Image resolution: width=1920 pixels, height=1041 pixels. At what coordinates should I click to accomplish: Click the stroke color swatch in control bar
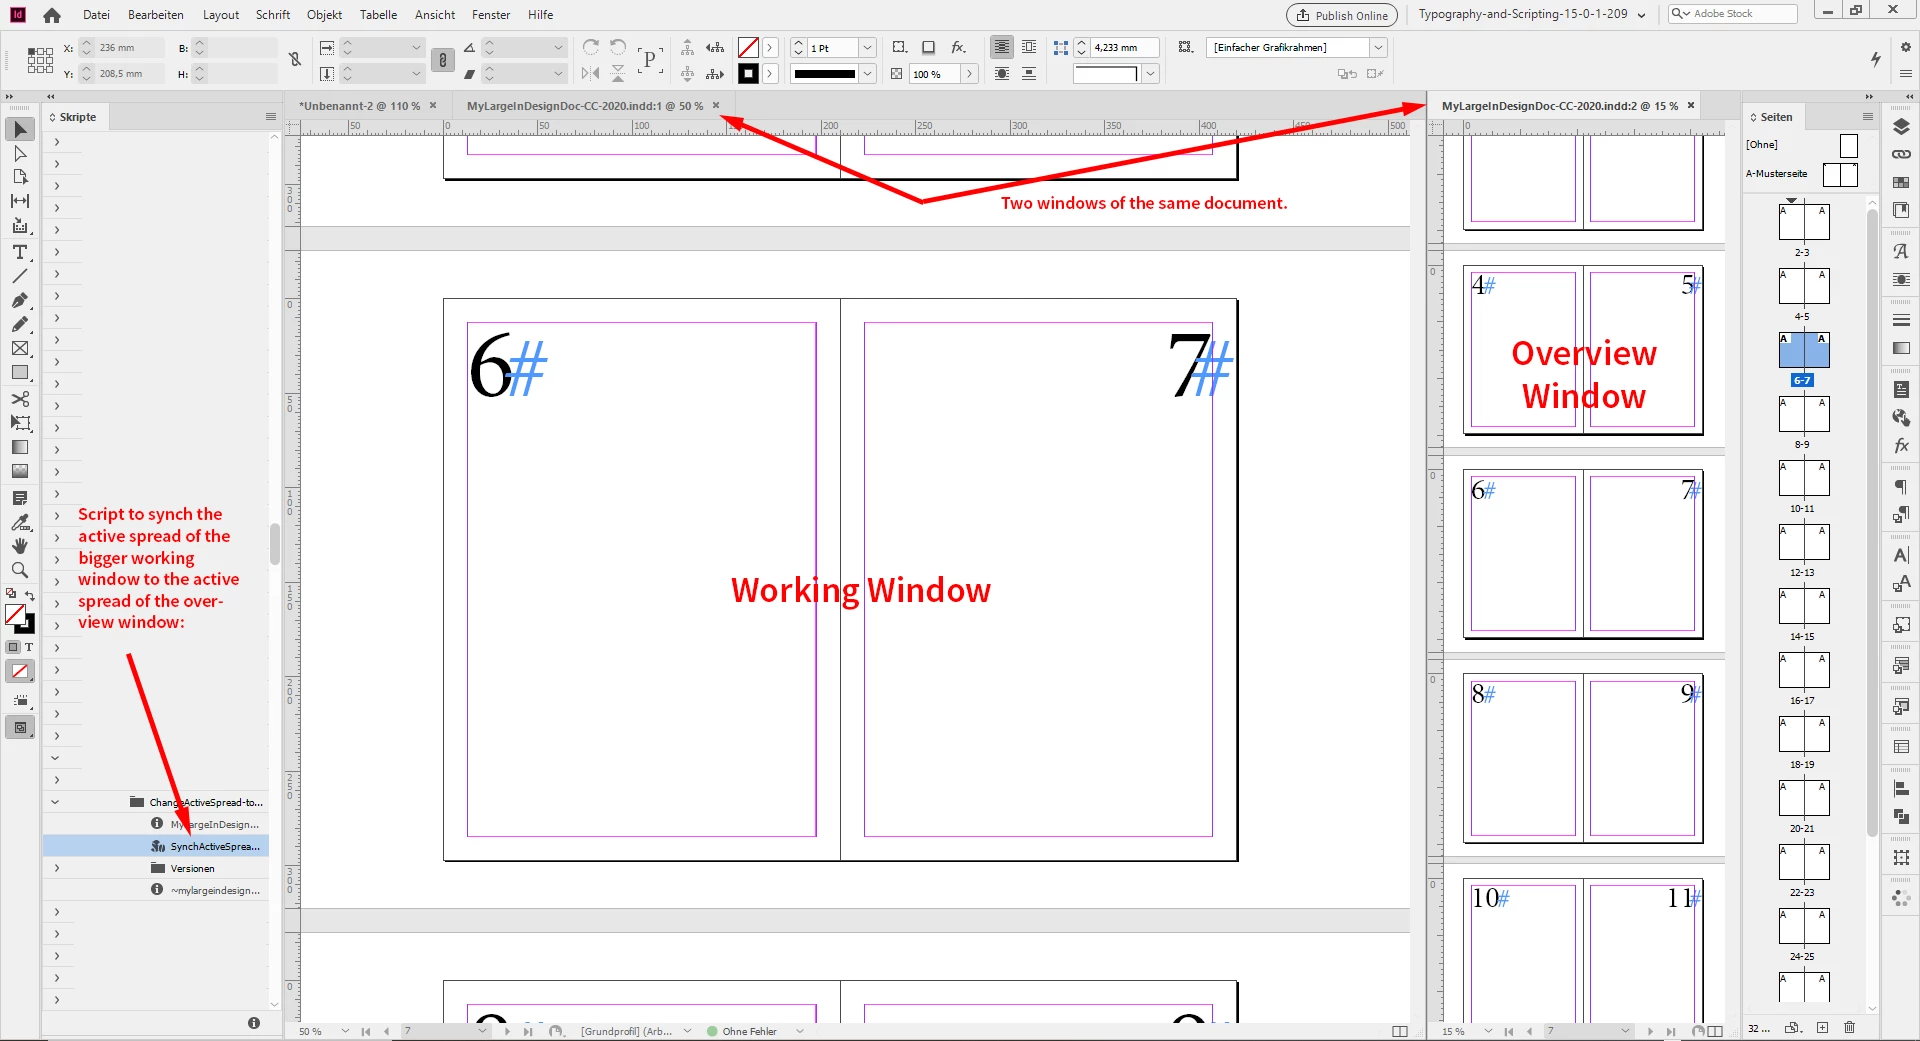pos(748,73)
